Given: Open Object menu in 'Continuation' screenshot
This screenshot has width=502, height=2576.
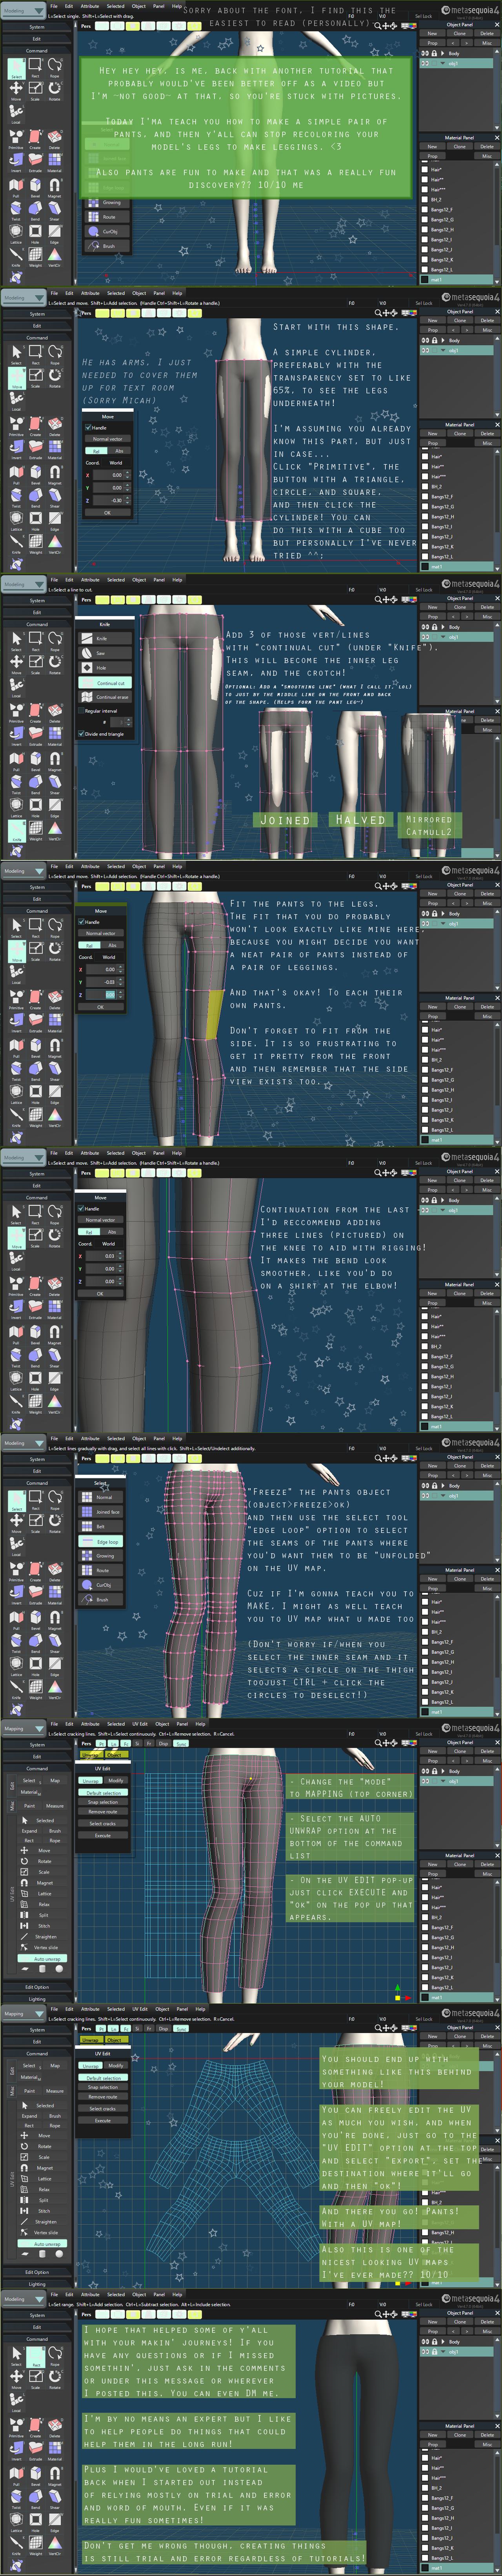Looking at the screenshot, I should point(139,1153).
